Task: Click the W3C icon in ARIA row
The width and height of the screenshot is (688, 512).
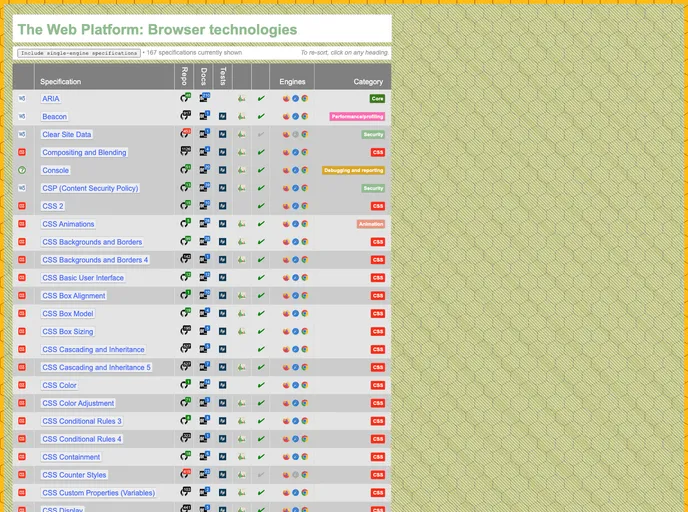Action: coord(22,99)
